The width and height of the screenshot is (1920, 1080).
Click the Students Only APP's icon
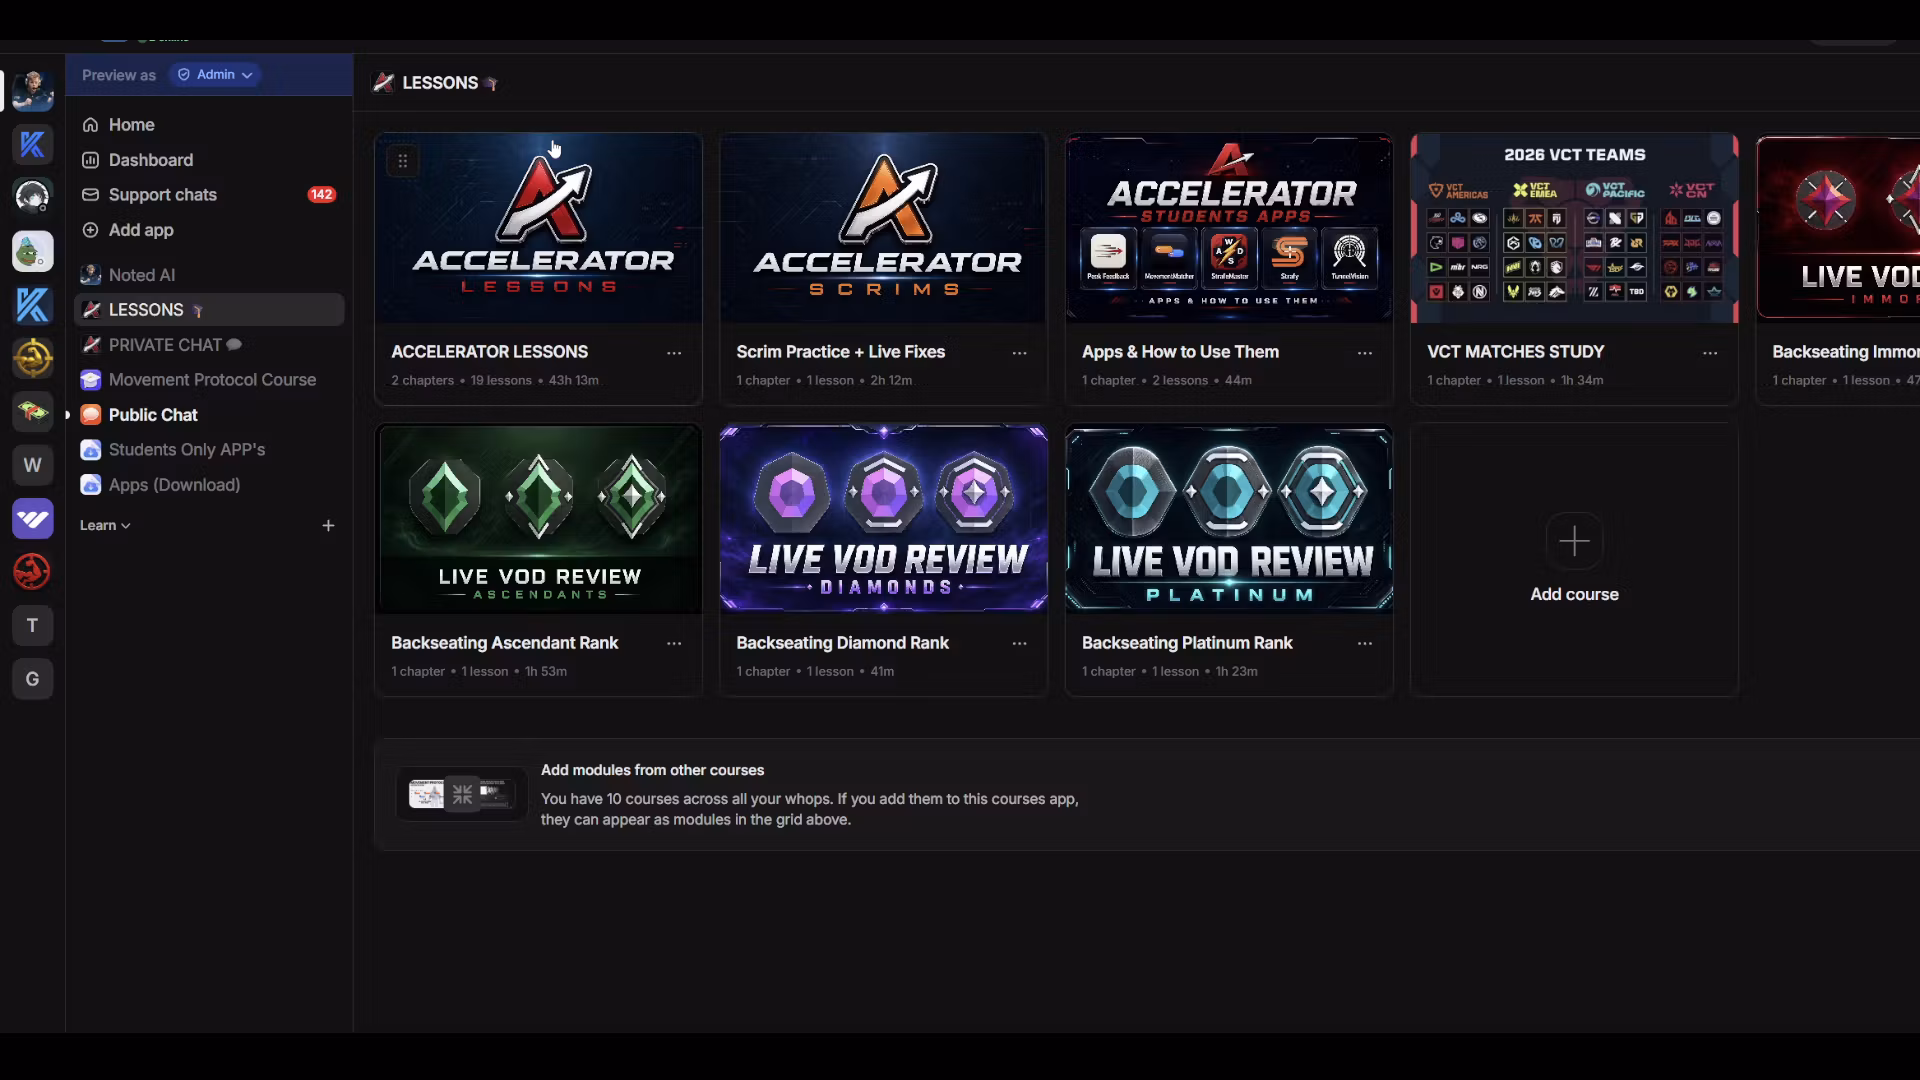[x=90, y=450]
